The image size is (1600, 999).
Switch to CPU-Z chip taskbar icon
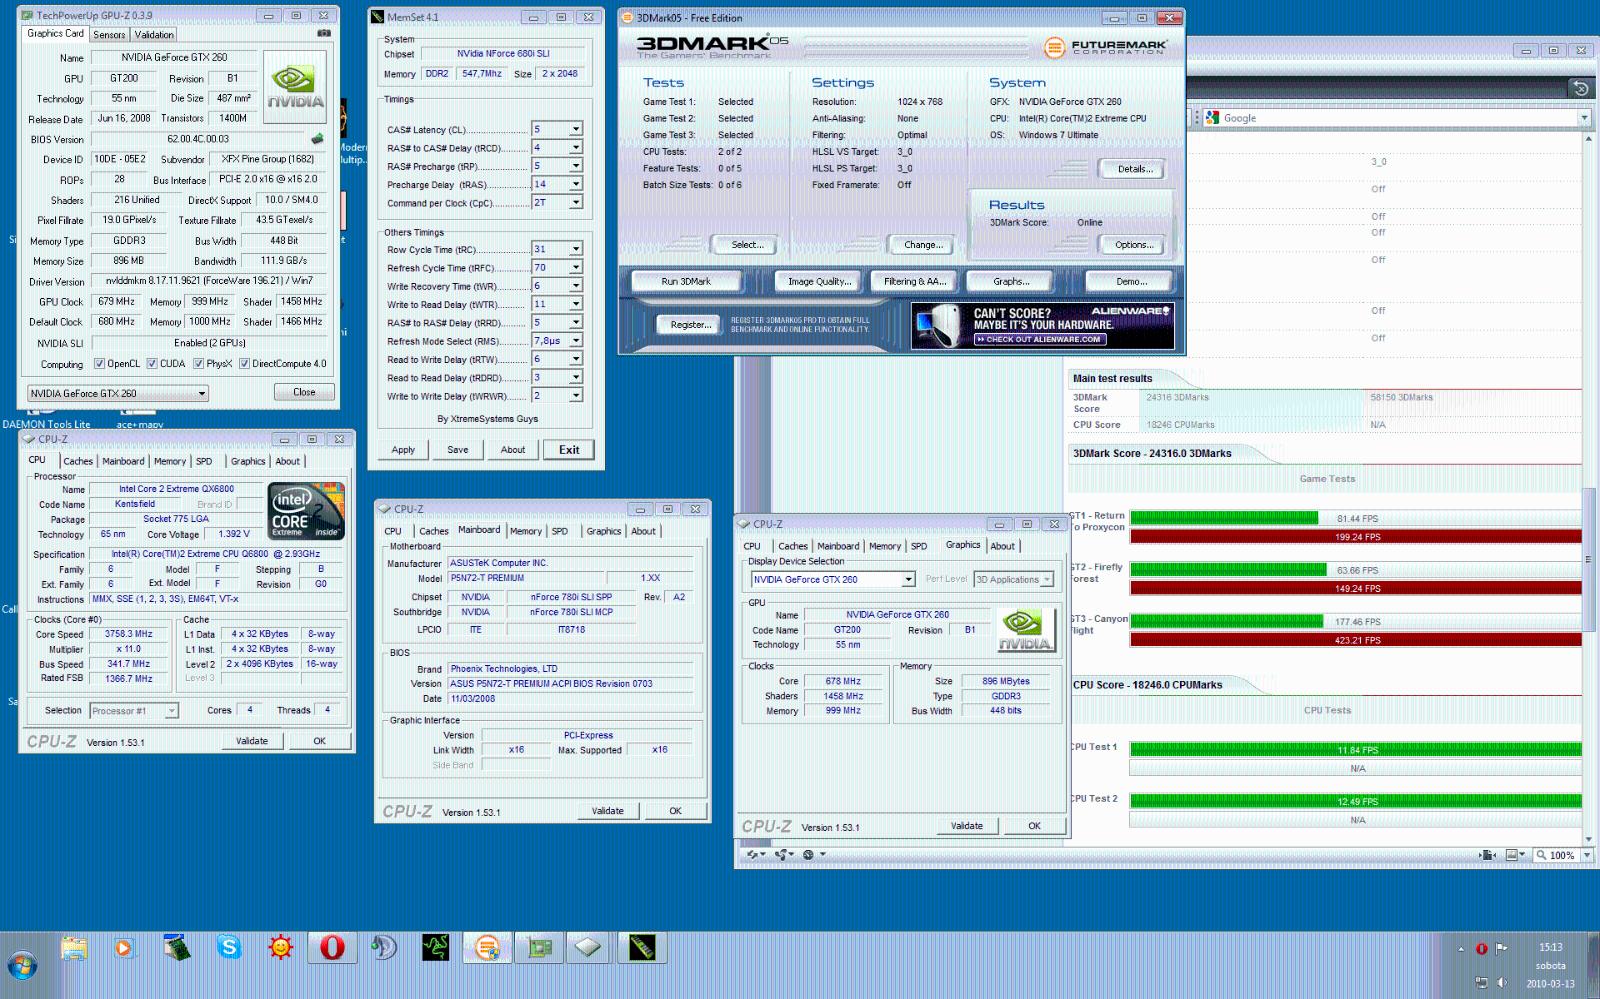pyautogui.click(x=589, y=947)
